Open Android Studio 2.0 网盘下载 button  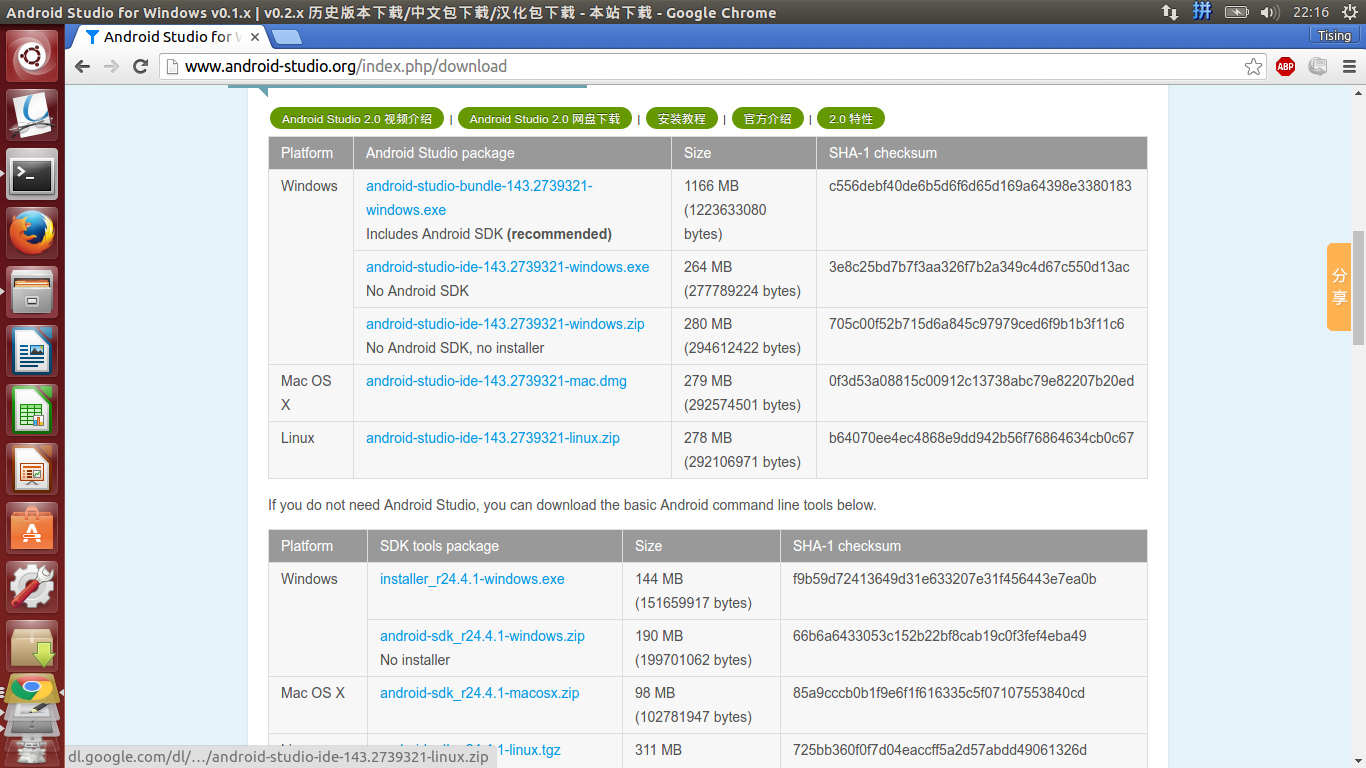tap(545, 118)
